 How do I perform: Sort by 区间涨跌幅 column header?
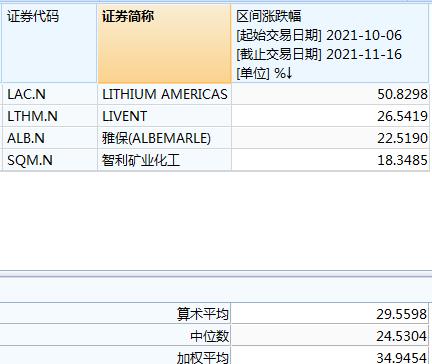(330, 43)
